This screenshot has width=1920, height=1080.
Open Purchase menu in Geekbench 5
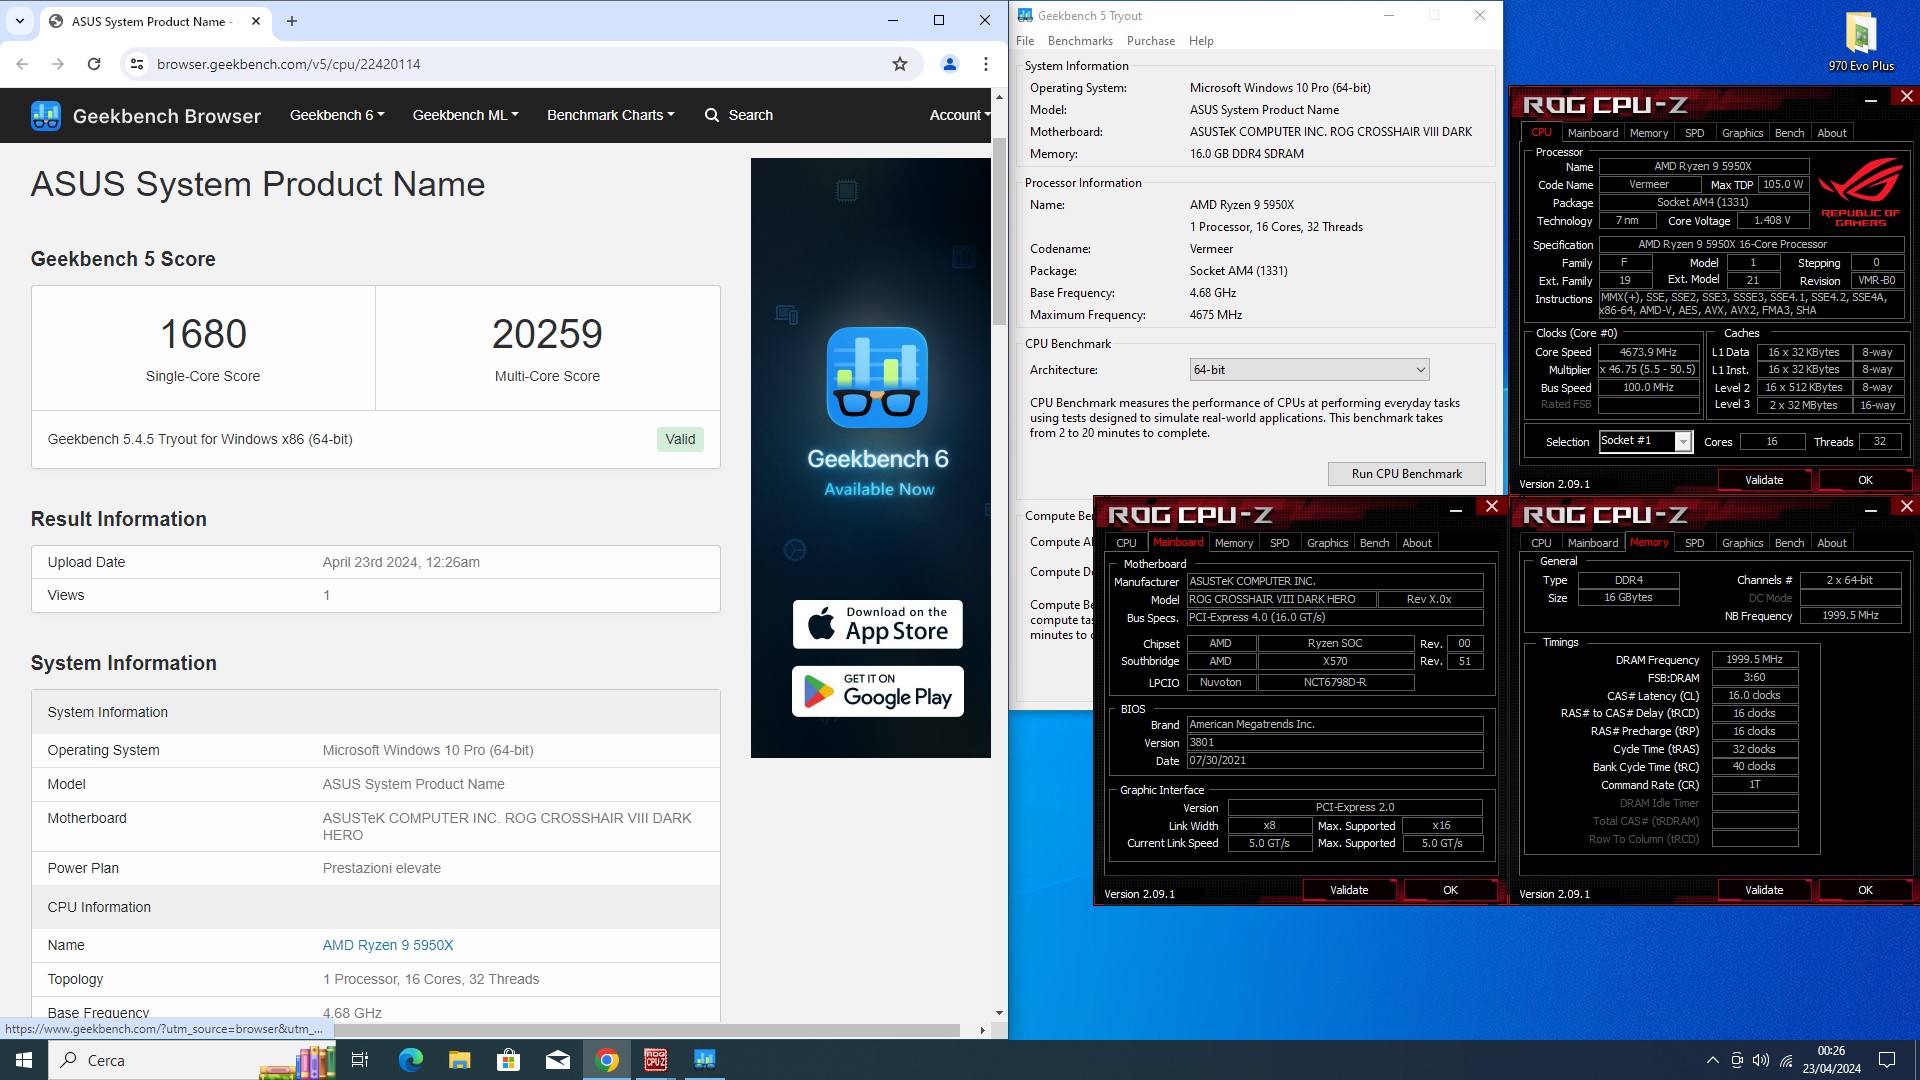click(x=1151, y=41)
